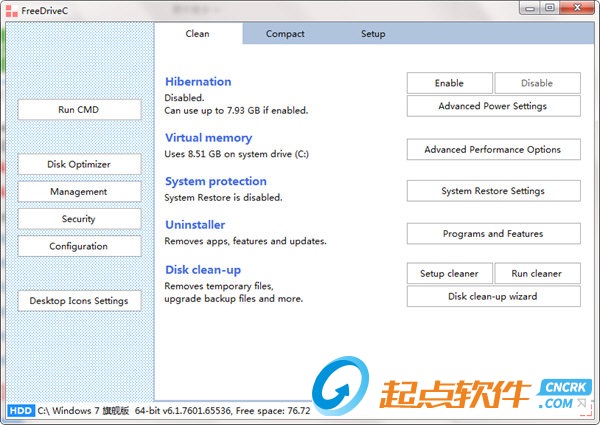Screen dimensions: 600x425
Task: Enable hibernation with the Enable button
Action: [450, 83]
